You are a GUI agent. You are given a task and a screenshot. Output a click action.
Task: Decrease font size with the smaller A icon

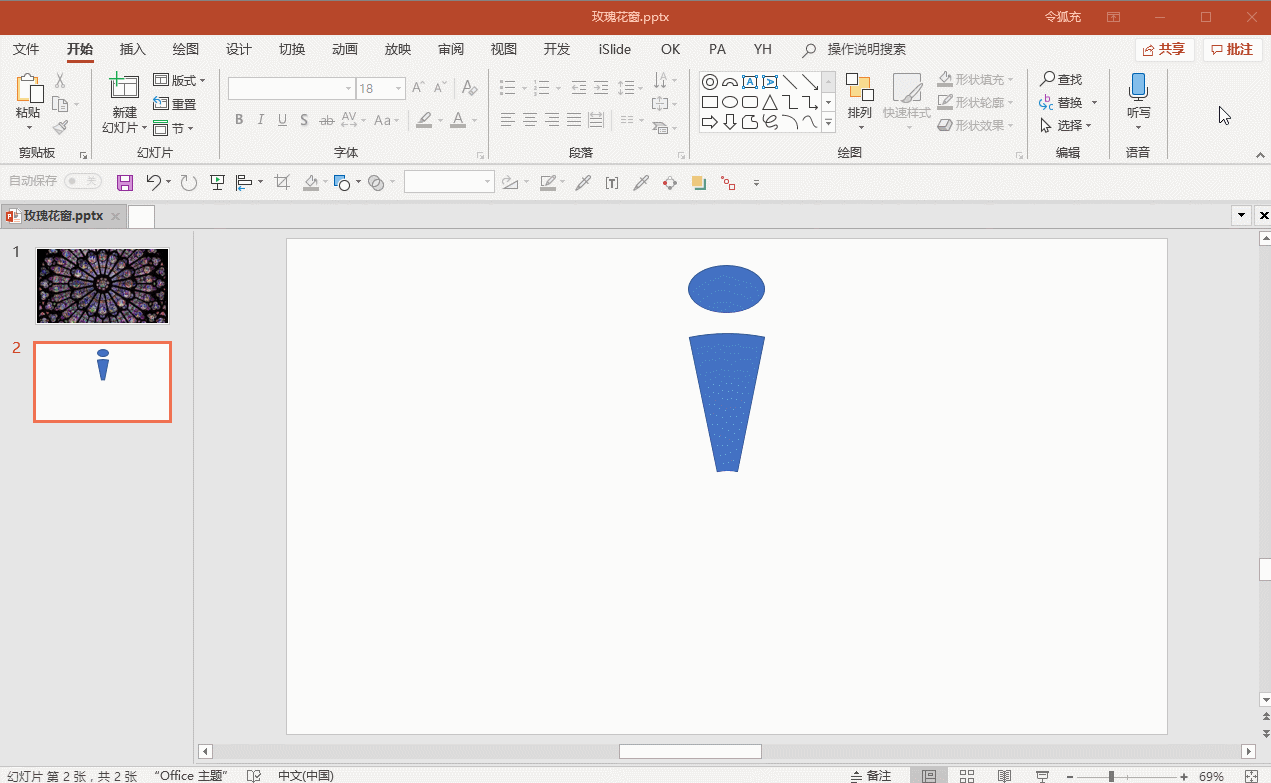point(441,88)
